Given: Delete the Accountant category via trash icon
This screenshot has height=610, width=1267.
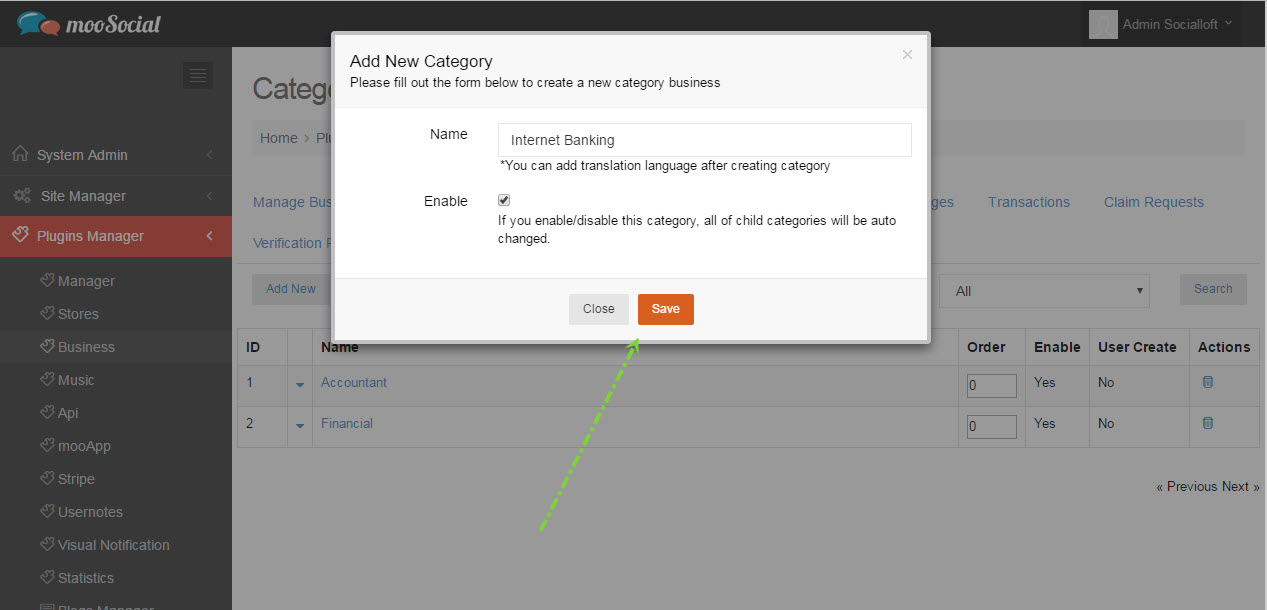Looking at the screenshot, I should coord(1207,382).
